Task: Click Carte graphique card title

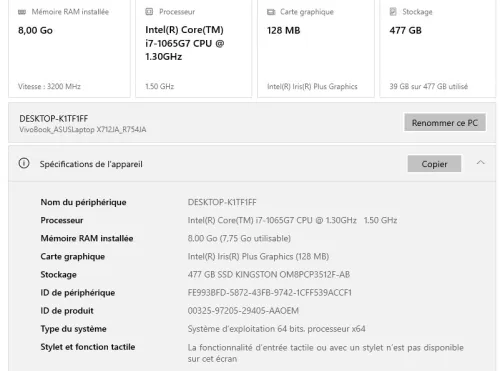Action: pyautogui.click(x=307, y=12)
